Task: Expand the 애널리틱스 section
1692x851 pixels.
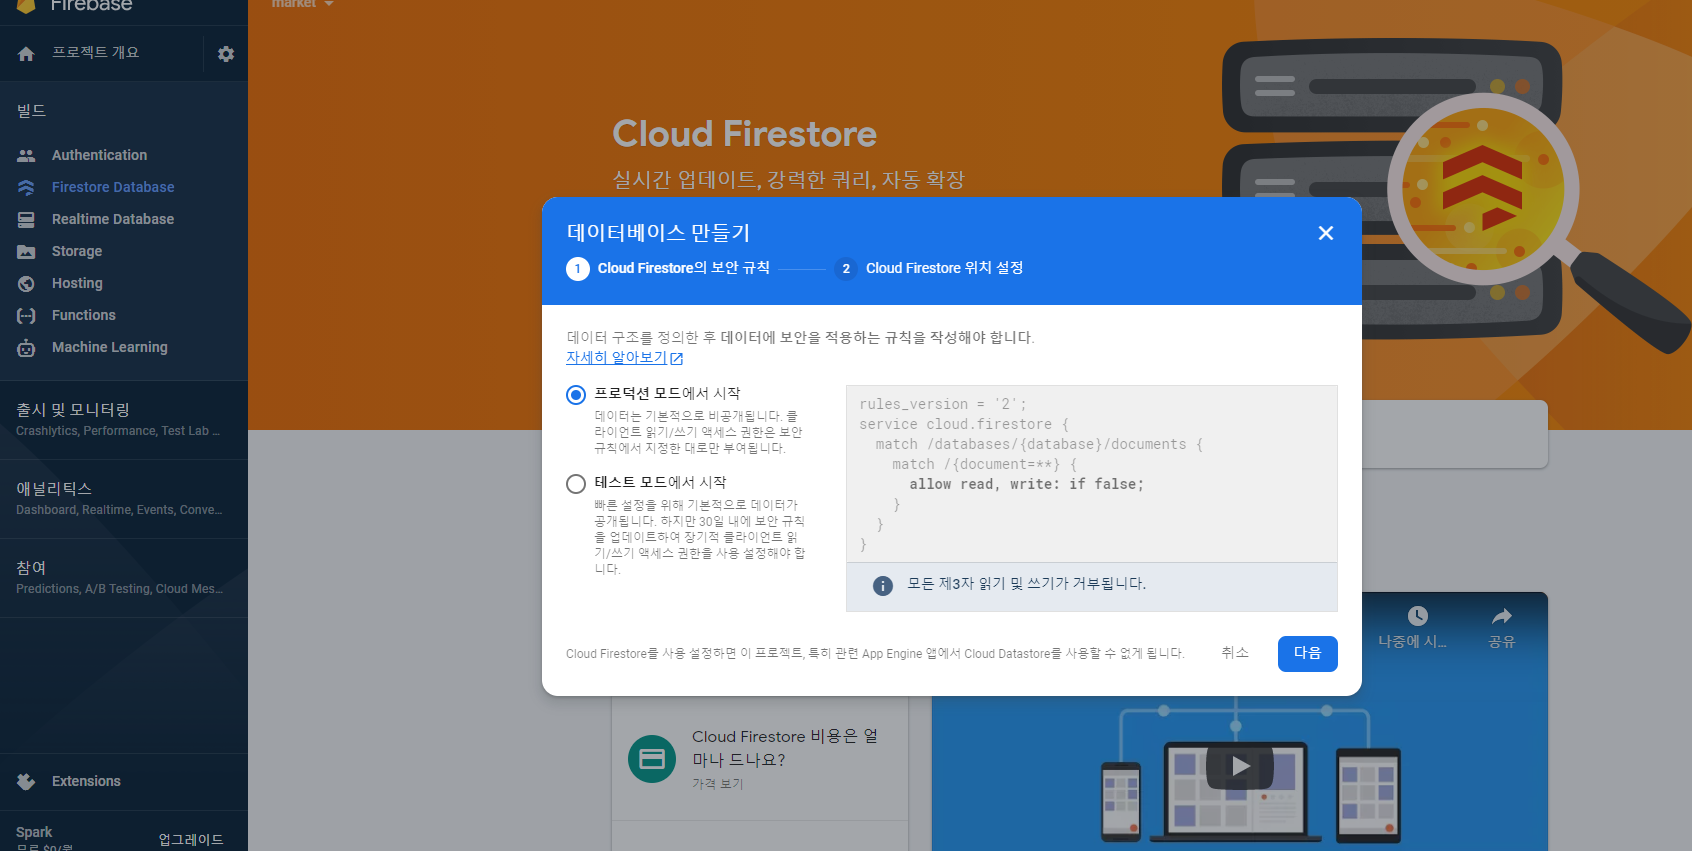Action: 124,498
